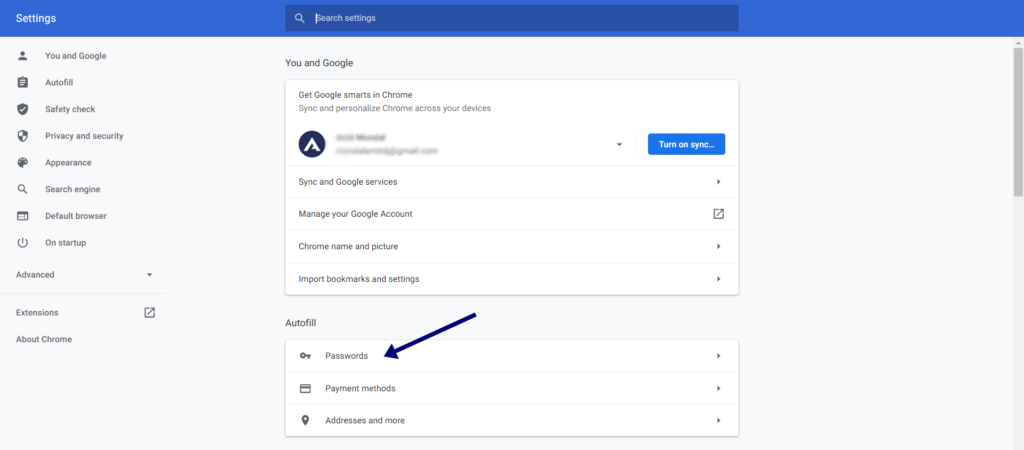Screen dimensions: 1024x450
Task: Click the magnifier icon beside Search engine
Action: click(x=23, y=189)
